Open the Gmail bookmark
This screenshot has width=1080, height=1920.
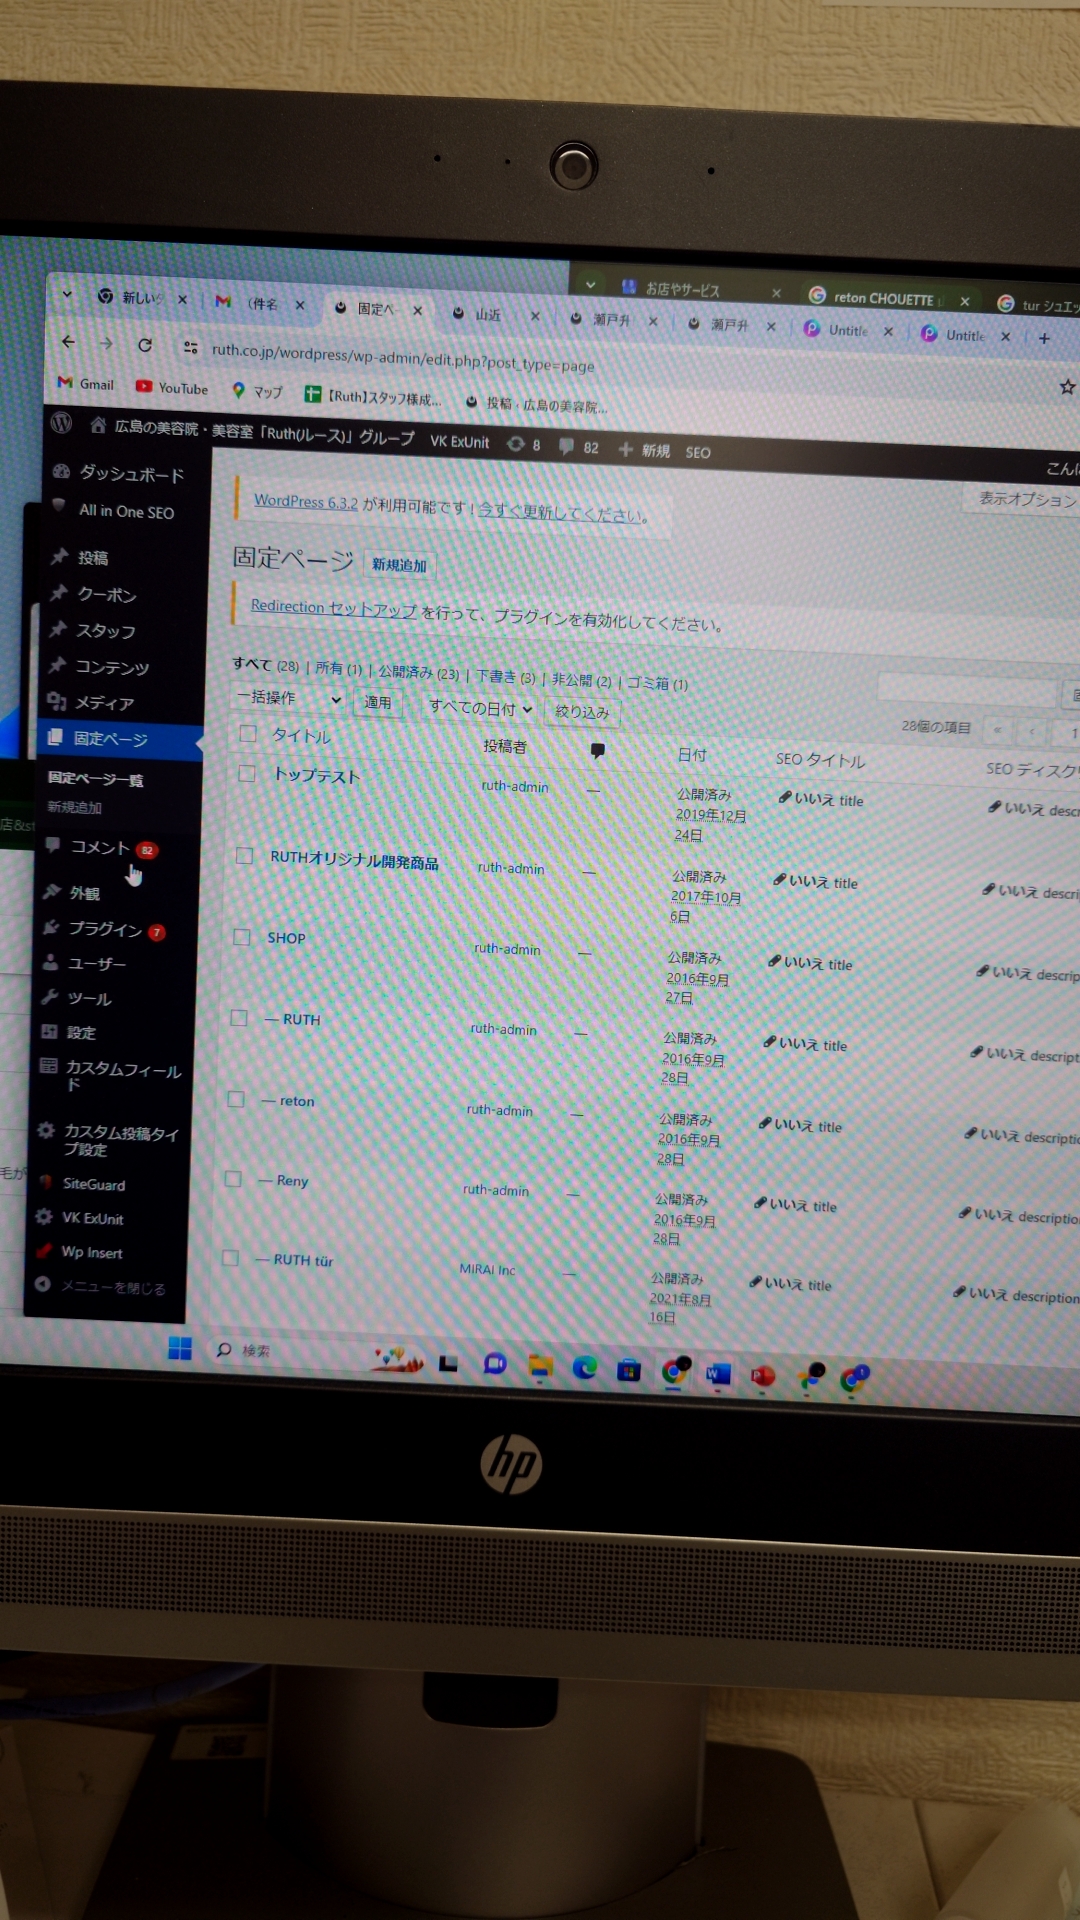[86, 383]
